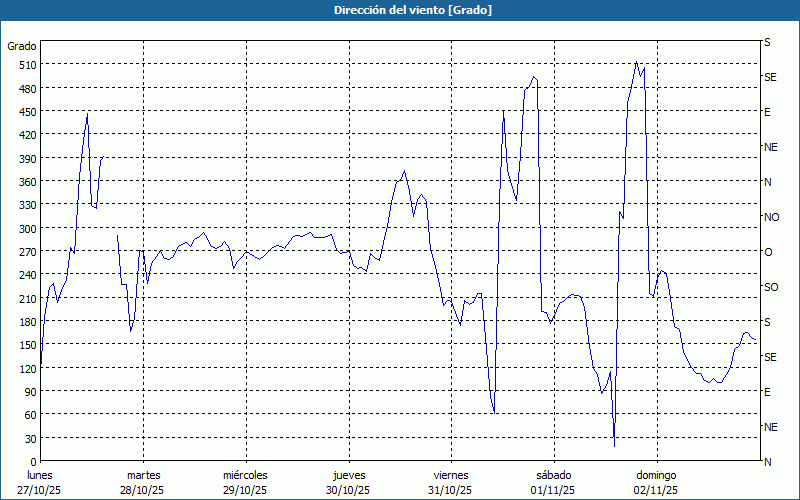This screenshot has width=800, height=500.
Task: Click the 'Grado' unit label on the left axis
Action: (x=22, y=46)
